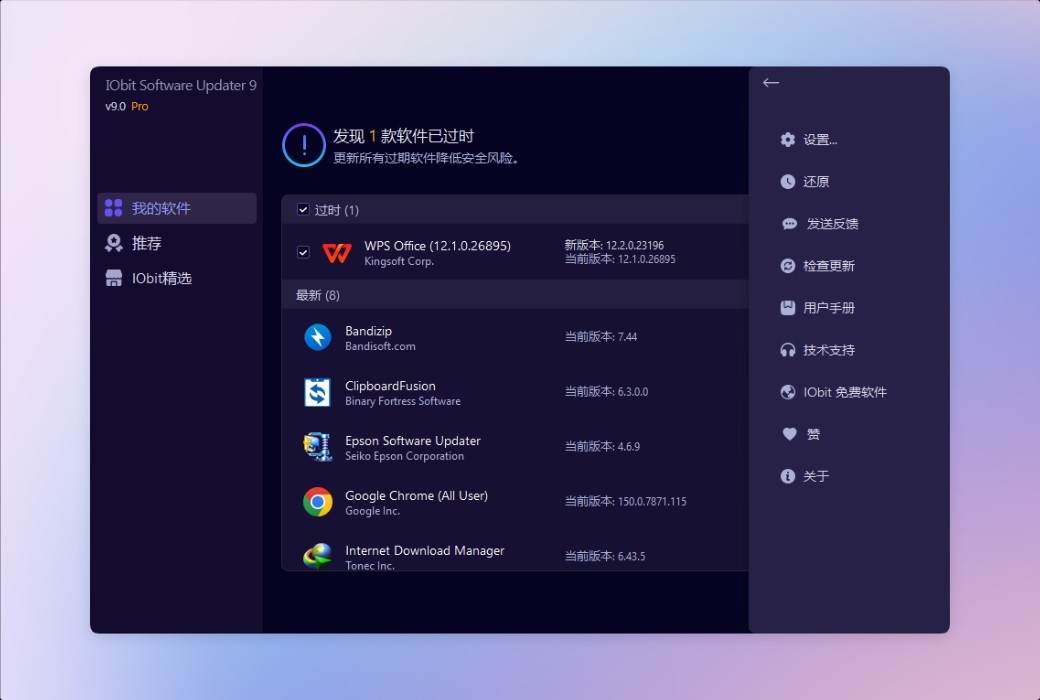The width and height of the screenshot is (1040, 700).
Task: Click the orange Pro label
Action: pyautogui.click(x=140, y=106)
